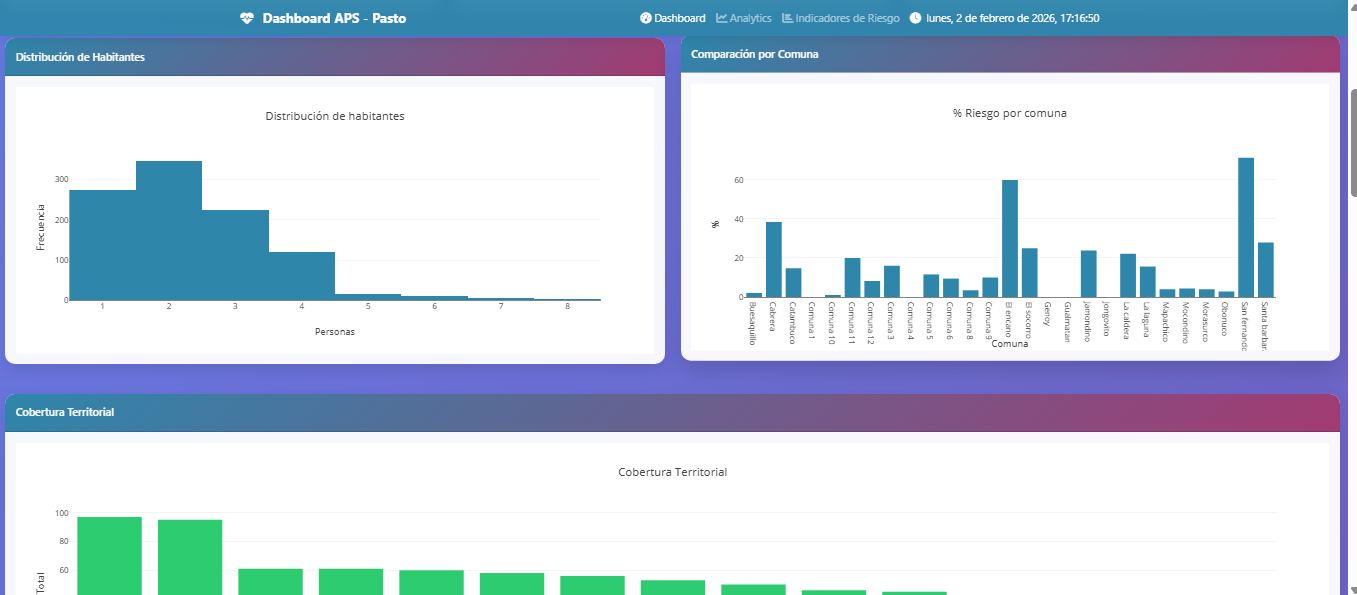Click the Obonuco axis label
This screenshot has width=1357, height=595.
pyautogui.click(x=1225, y=319)
